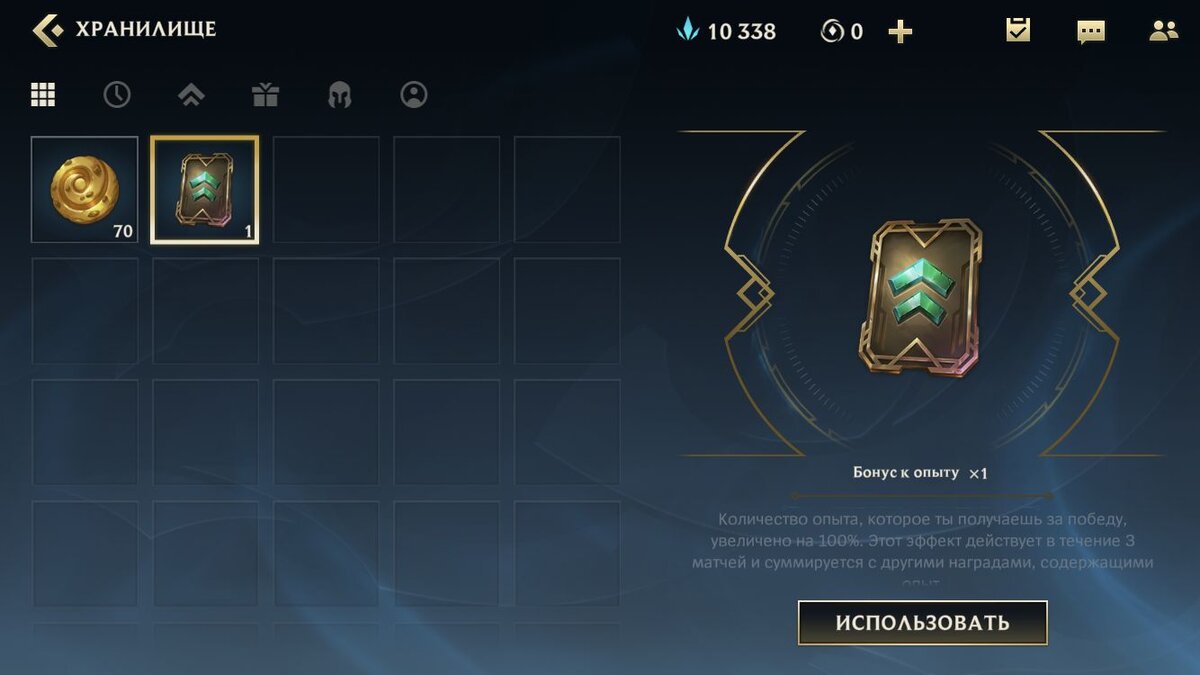Screen dimensions: 1200x675
Task: Click the large XP boost preview image
Action: (921, 298)
